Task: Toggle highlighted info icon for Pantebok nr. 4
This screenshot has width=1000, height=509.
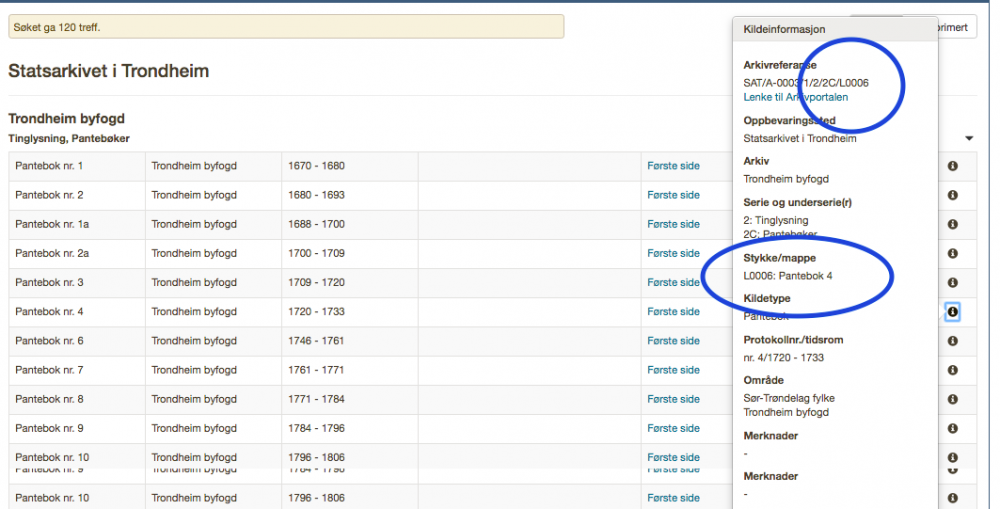Action: (x=952, y=312)
